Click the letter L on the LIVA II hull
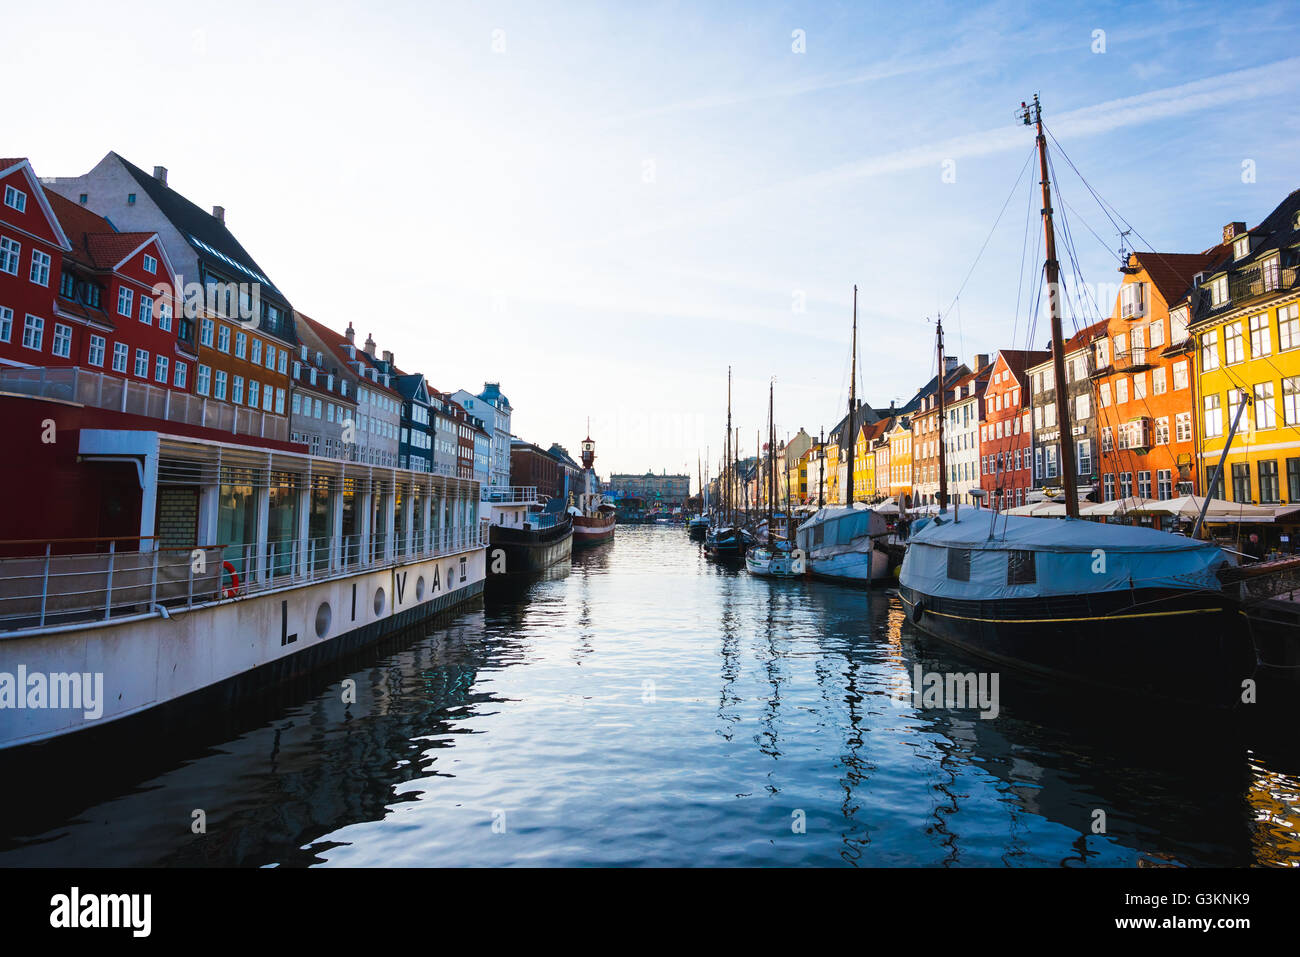Screen dimensions: 1300x957 (x=289, y=622)
